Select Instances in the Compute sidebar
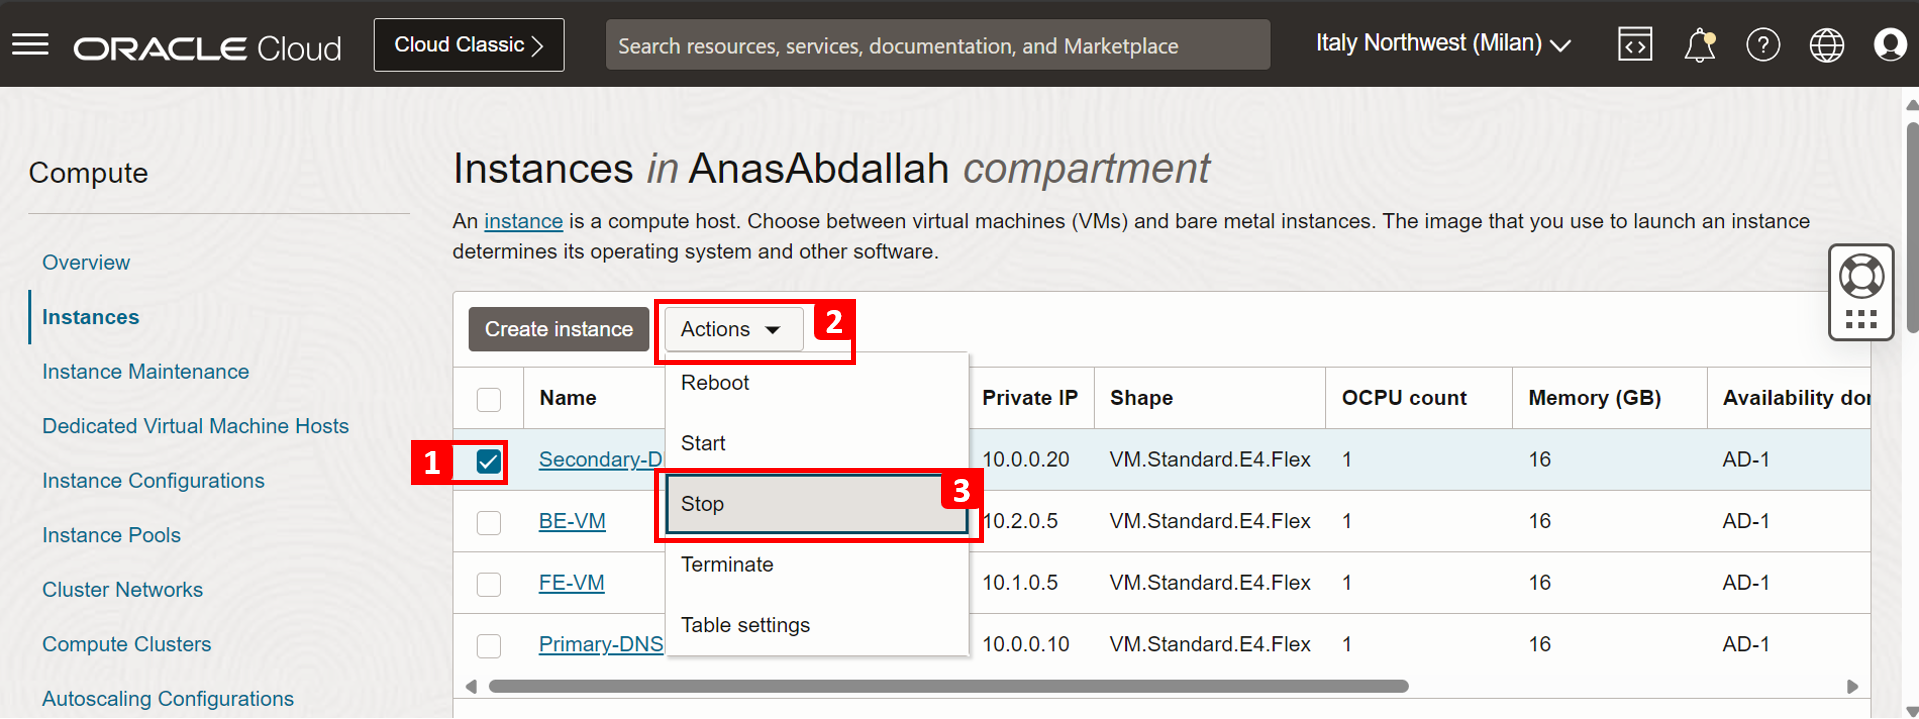Image resolution: width=1919 pixels, height=719 pixels. 91,317
